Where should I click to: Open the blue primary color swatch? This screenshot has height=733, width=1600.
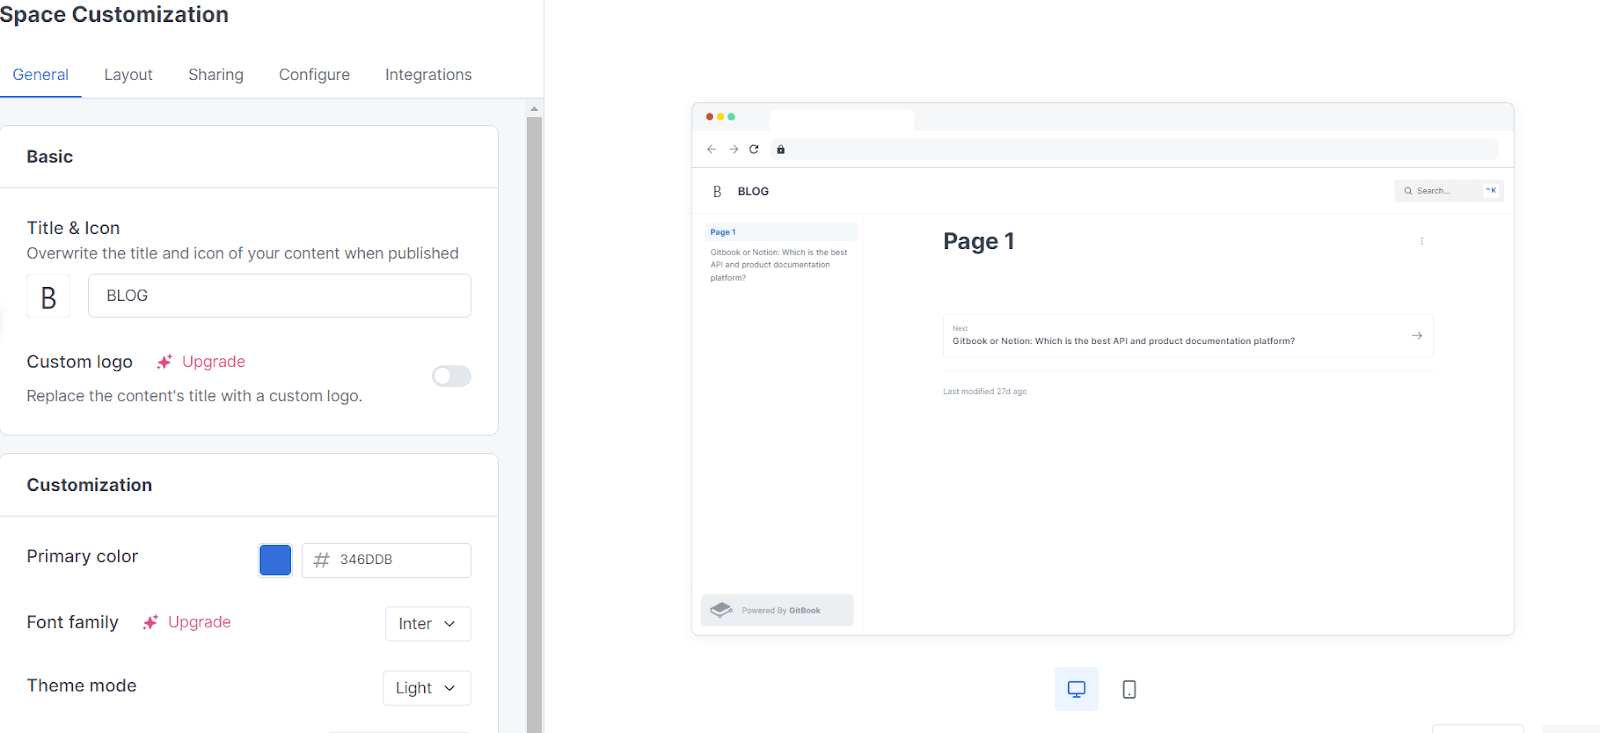(x=275, y=560)
